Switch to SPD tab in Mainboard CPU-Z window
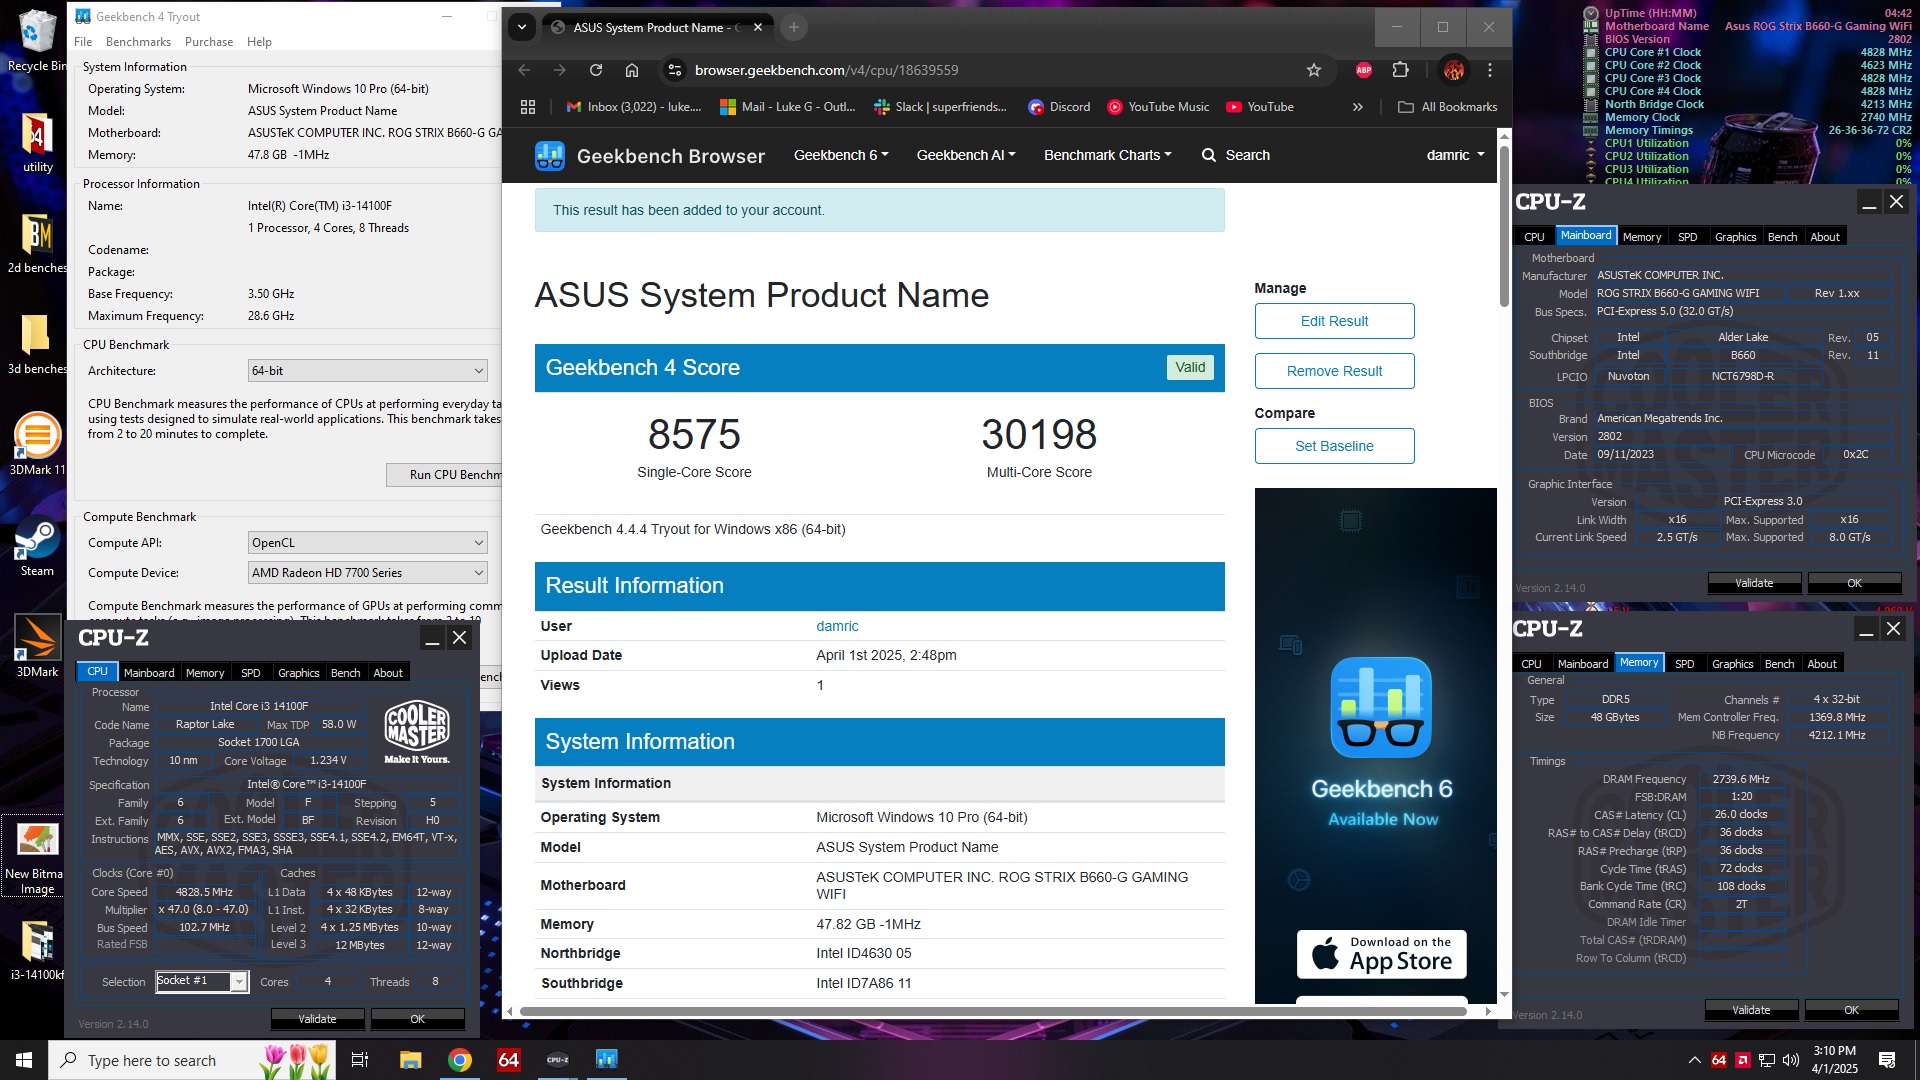 pos(1688,237)
